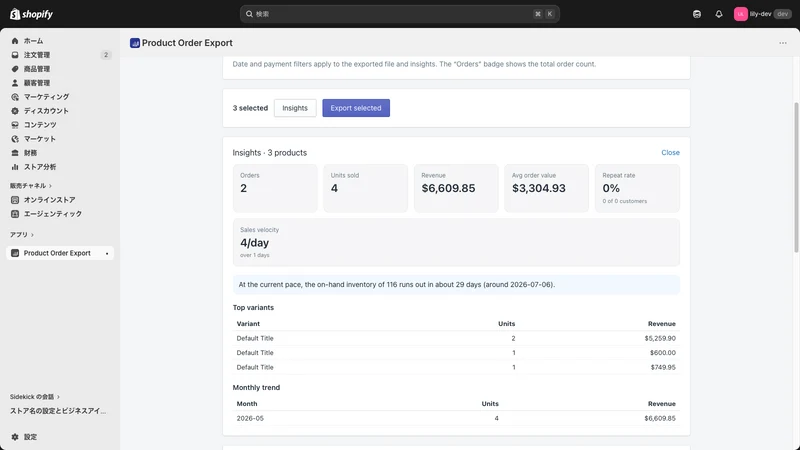800x450 pixels.
Task: Expand the Sidekick の会話 section
Action: click(35, 396)
